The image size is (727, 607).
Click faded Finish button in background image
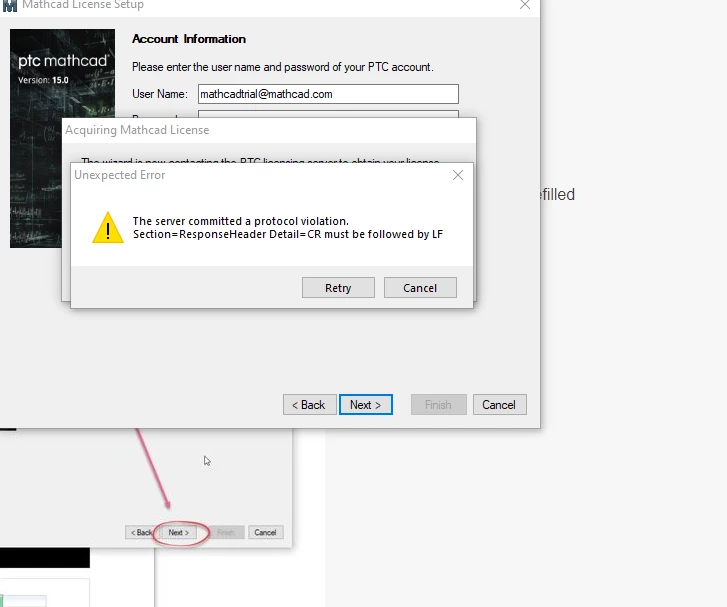point(226,532)
